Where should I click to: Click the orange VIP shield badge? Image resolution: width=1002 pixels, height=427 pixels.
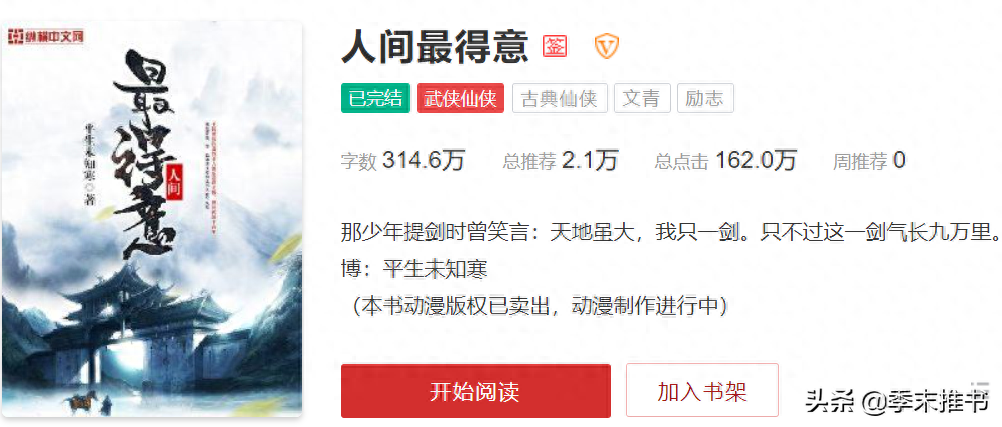point(606,46)
